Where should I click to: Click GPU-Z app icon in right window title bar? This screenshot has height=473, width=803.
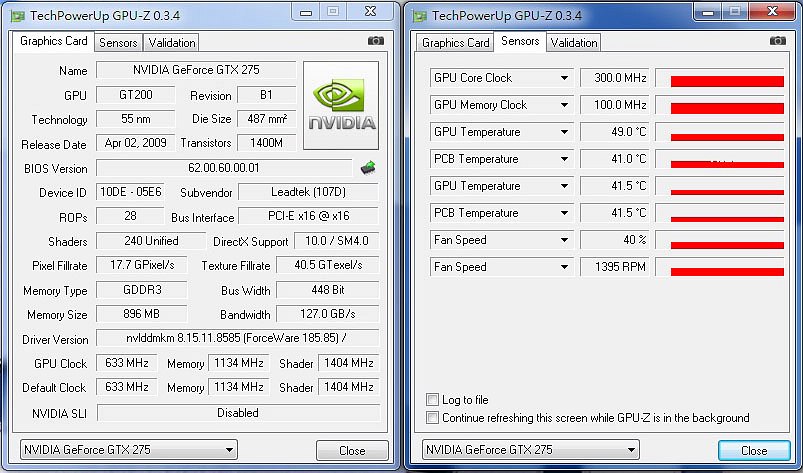(420, 16)
